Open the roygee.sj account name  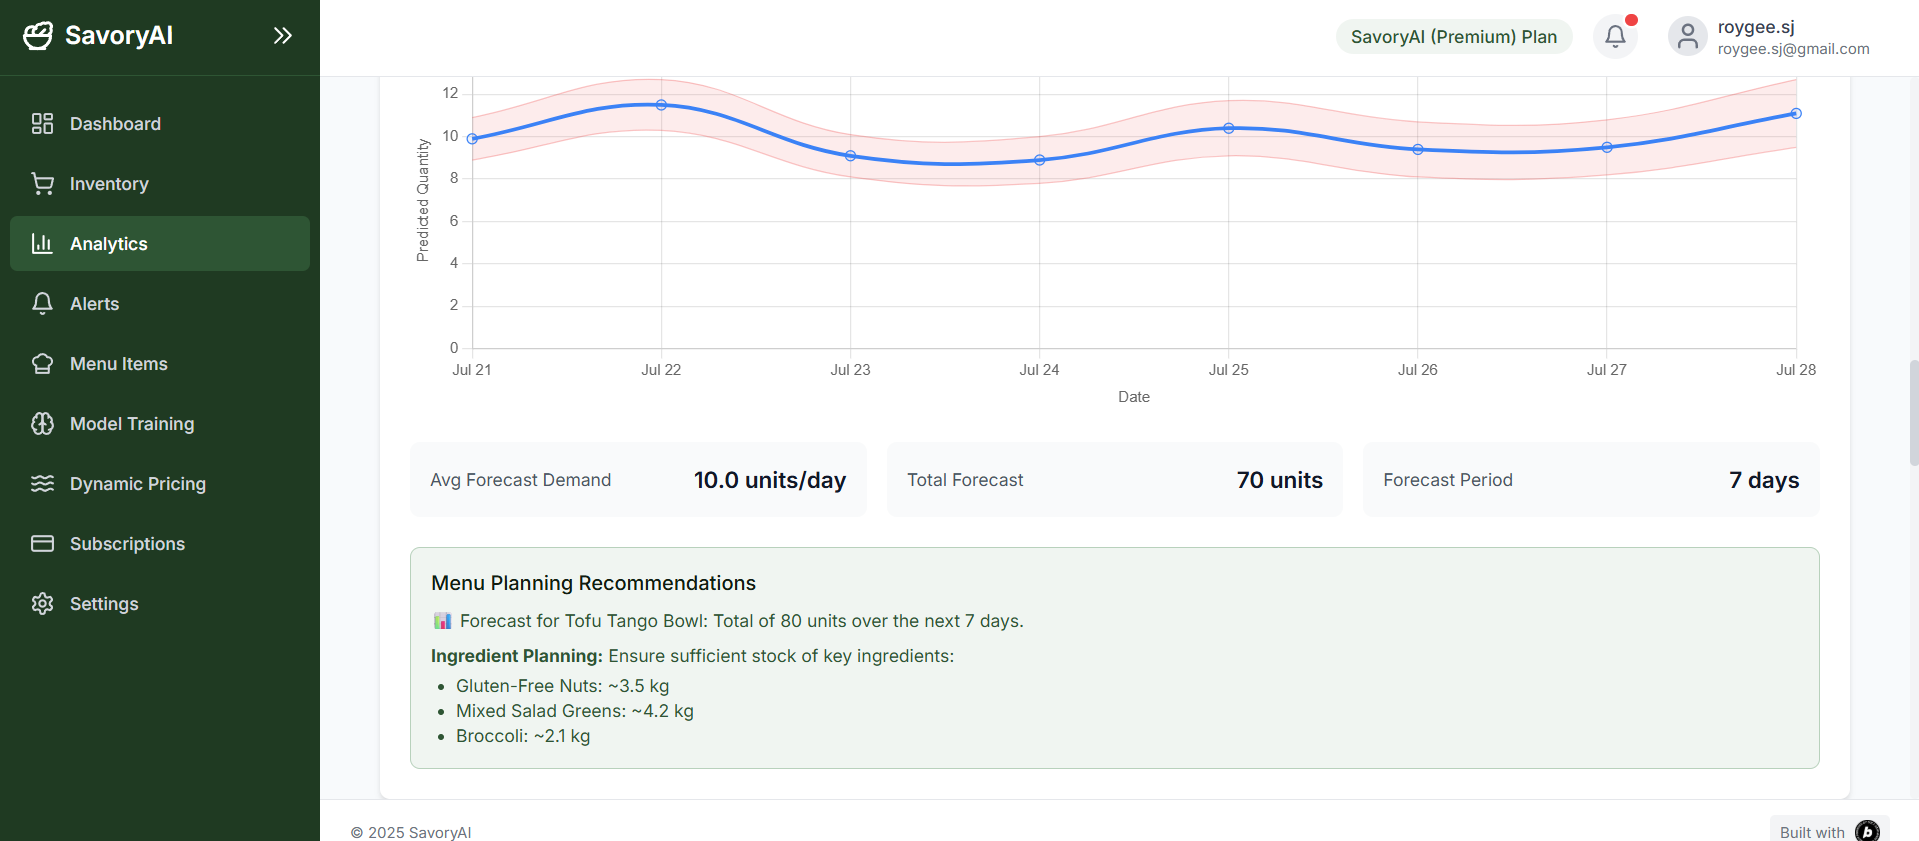[1756, 27]
